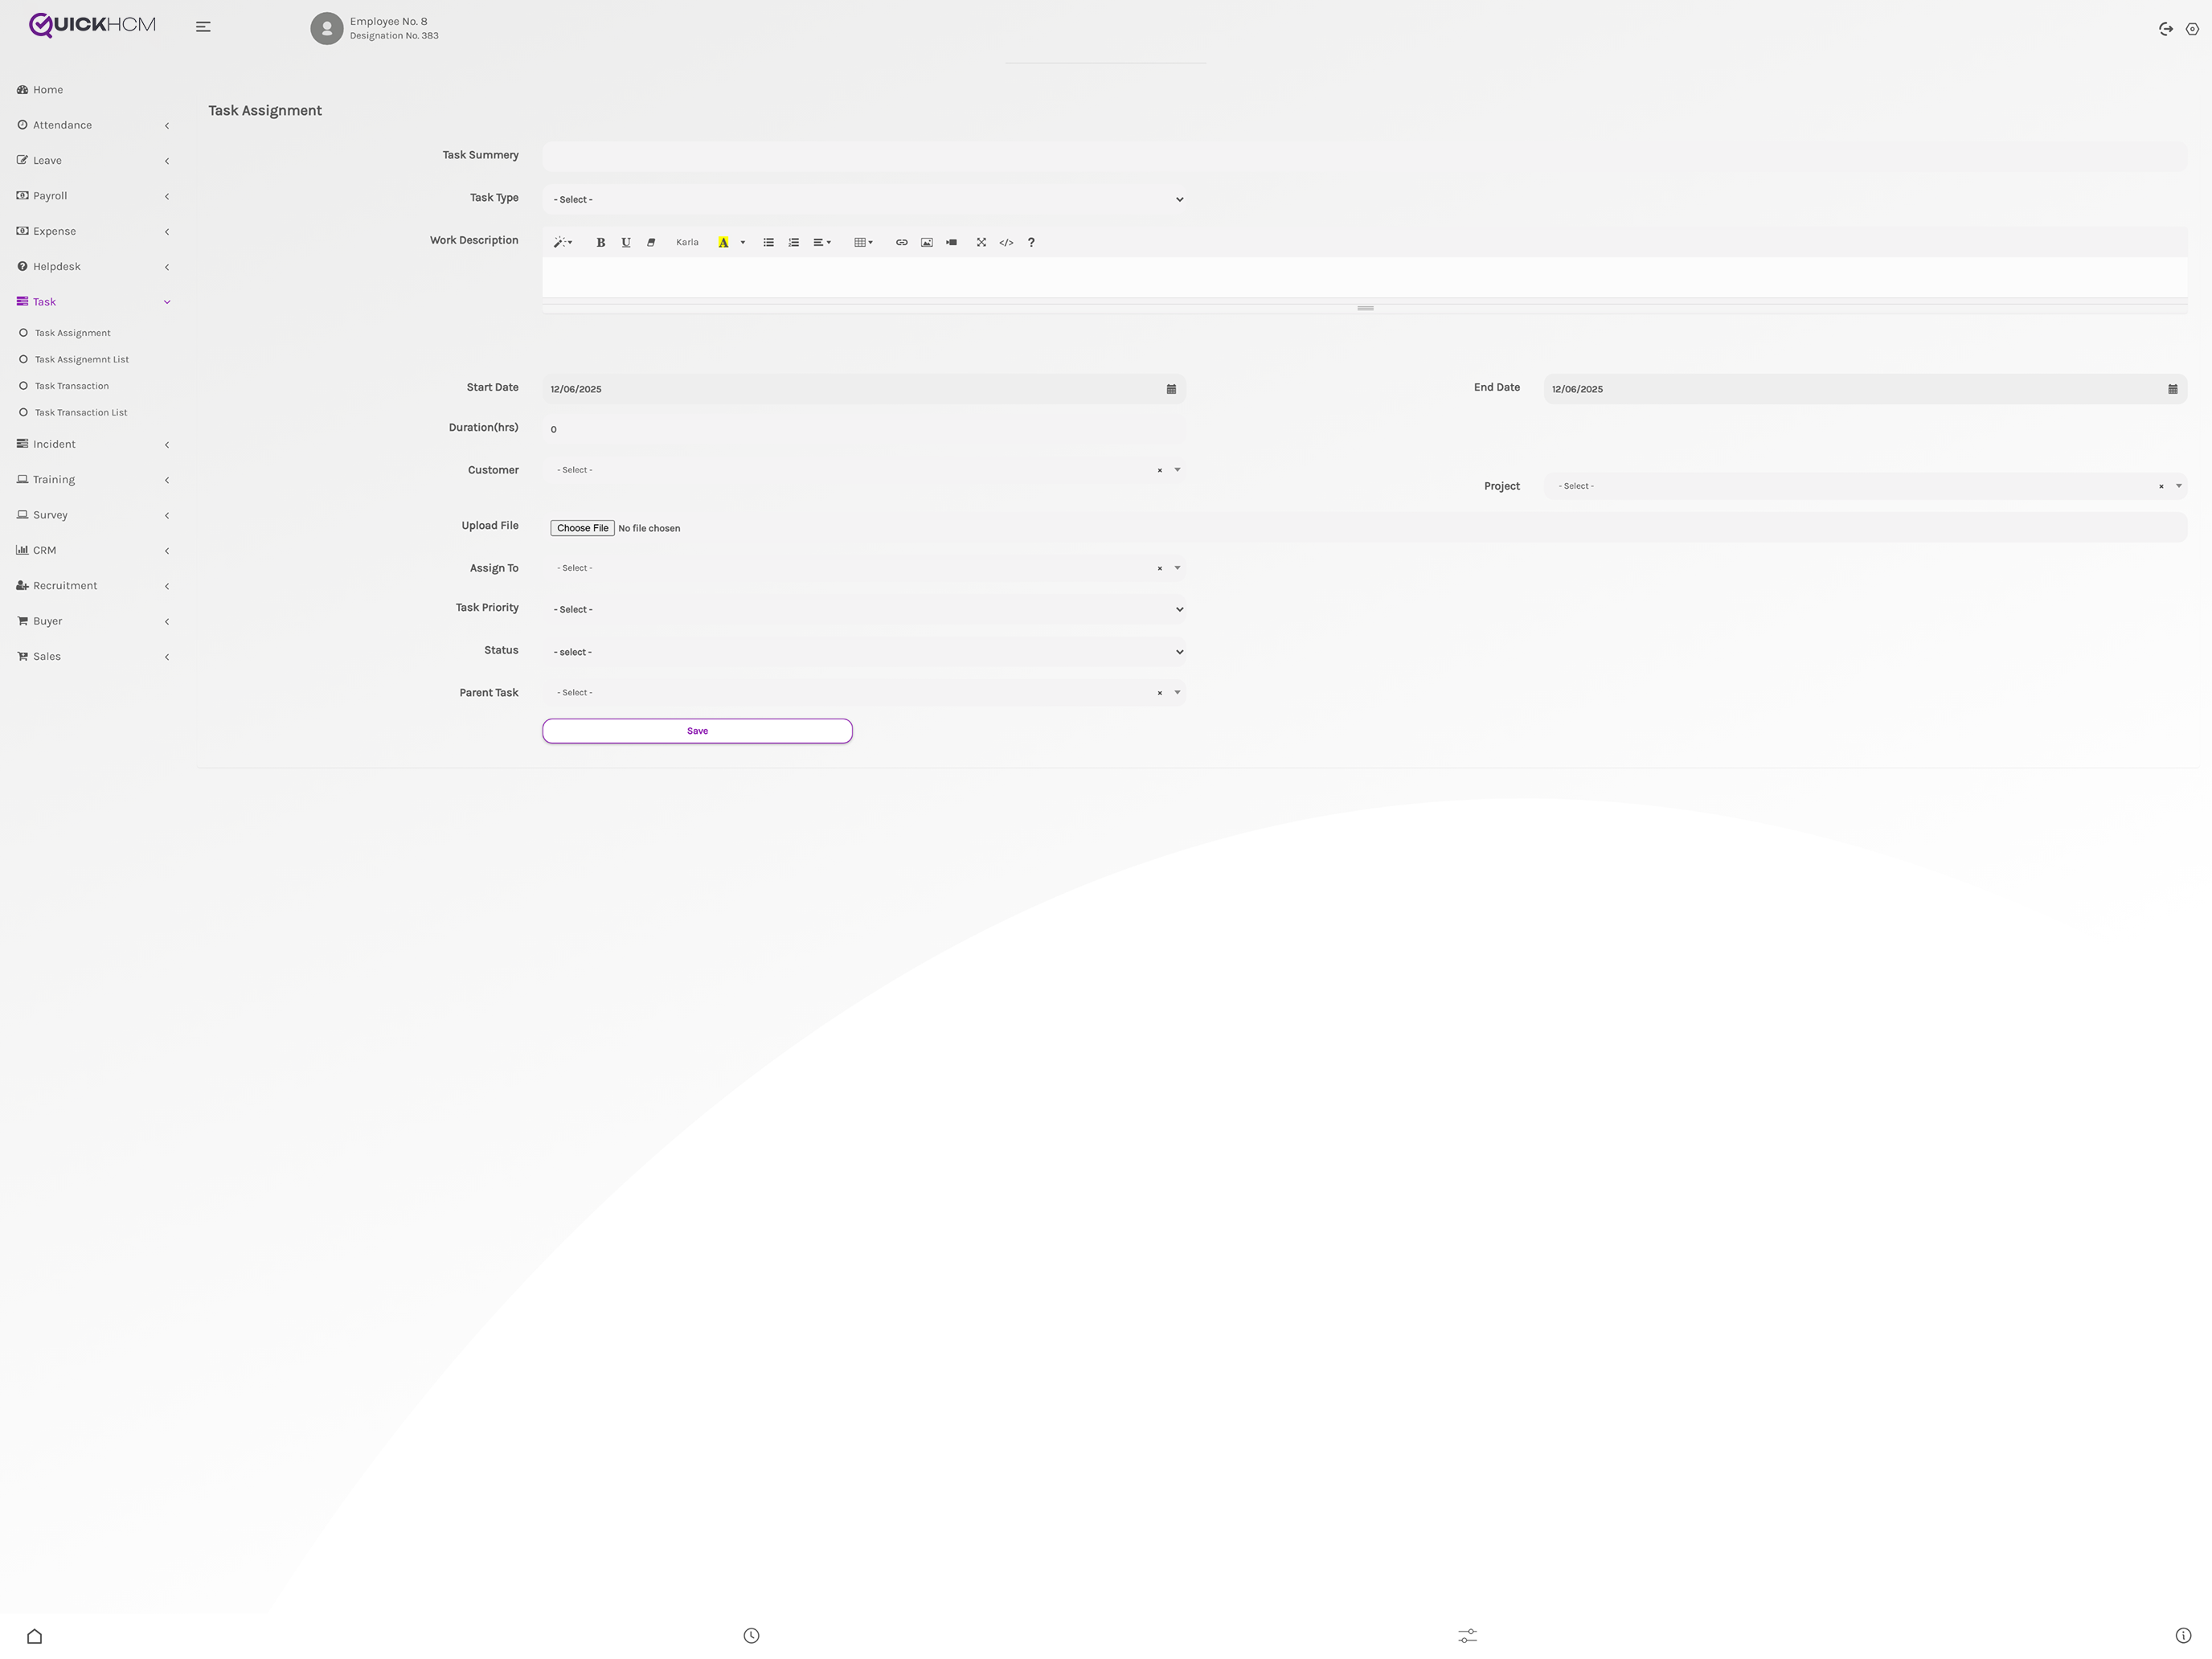Open Task Assignemnt List submenu item

pyautogui.click(x=81, y=360)
